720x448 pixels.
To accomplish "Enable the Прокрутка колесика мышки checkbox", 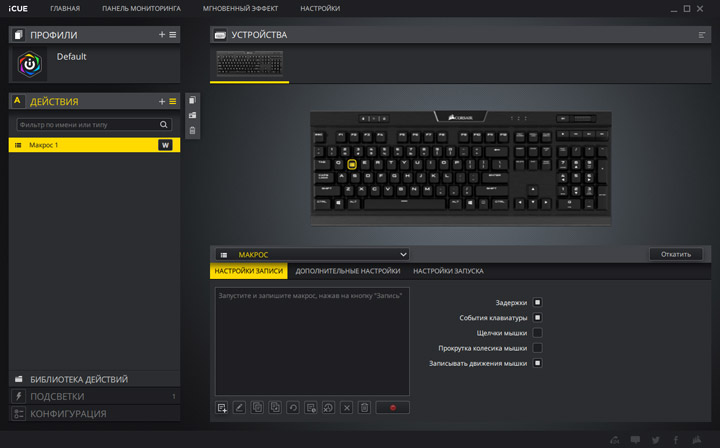I will point(537,348).
